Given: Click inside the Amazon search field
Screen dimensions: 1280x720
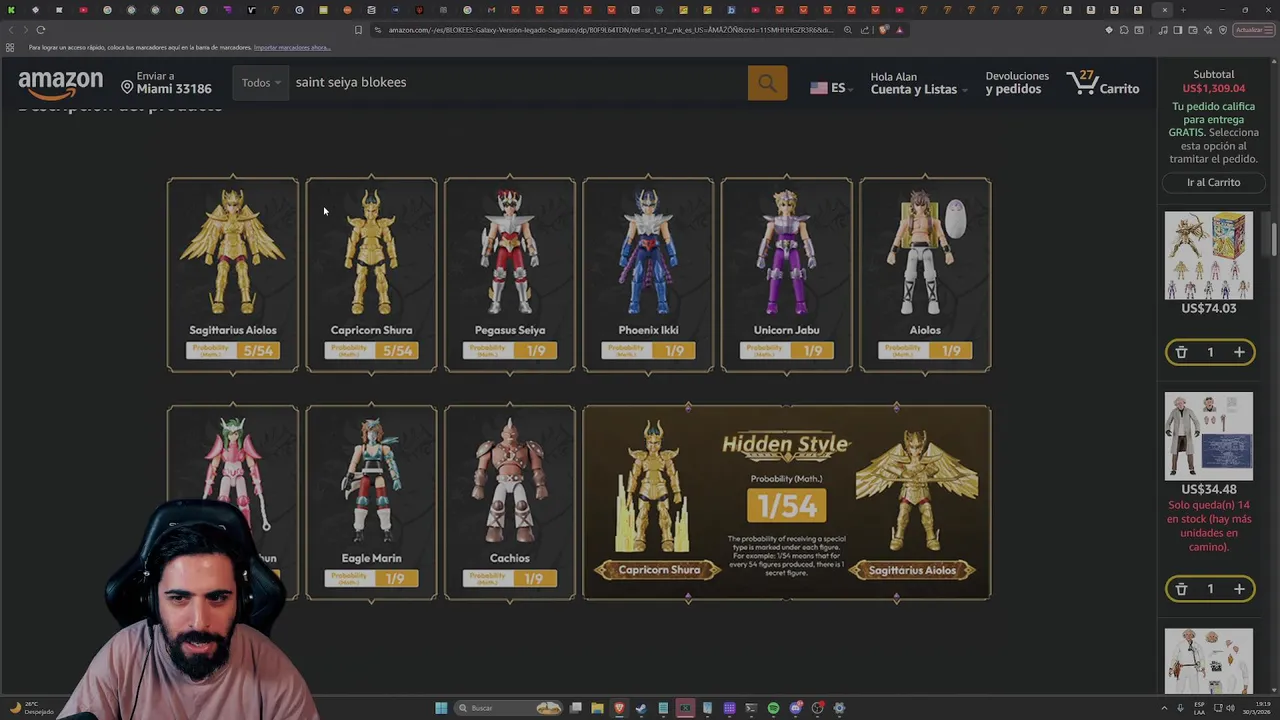Looking at the screenshot, I should [x=518, y=83].
